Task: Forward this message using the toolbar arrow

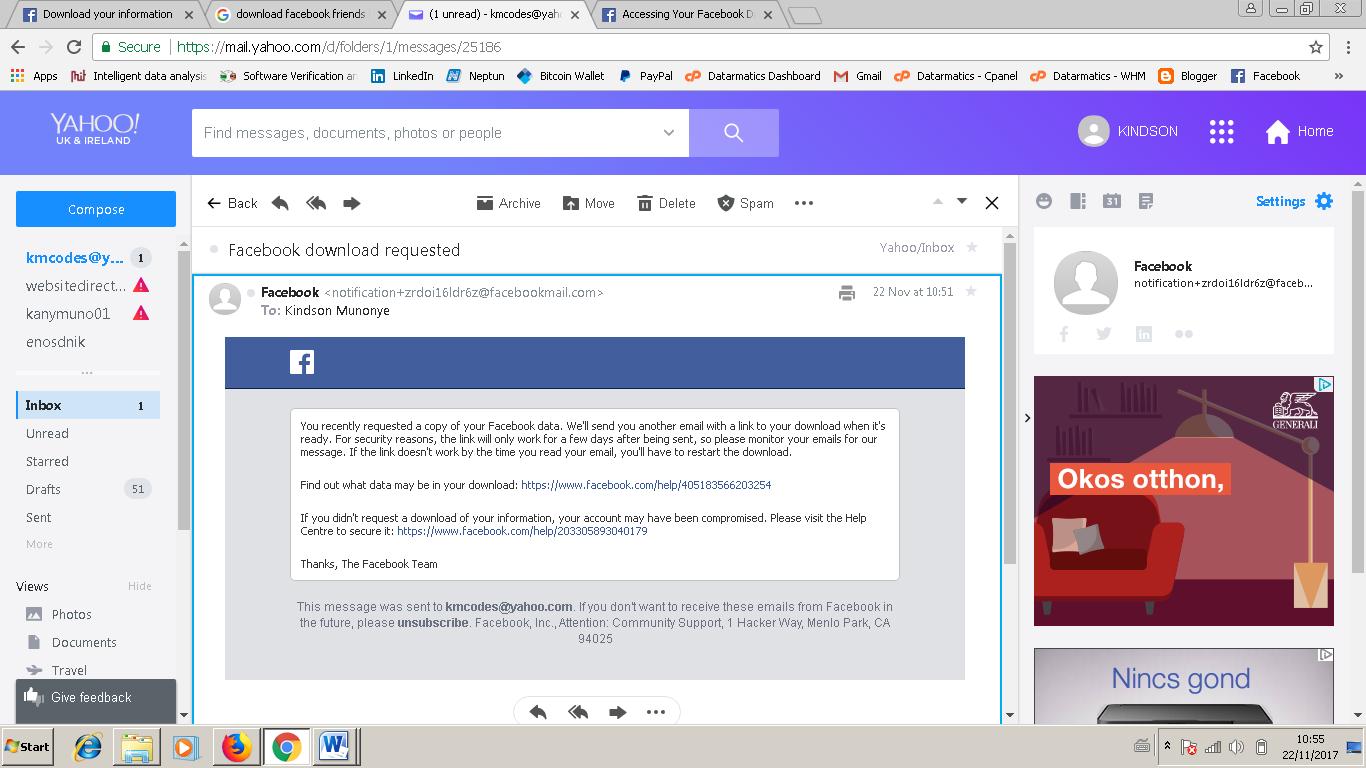Action: click(x=351, y=203)
